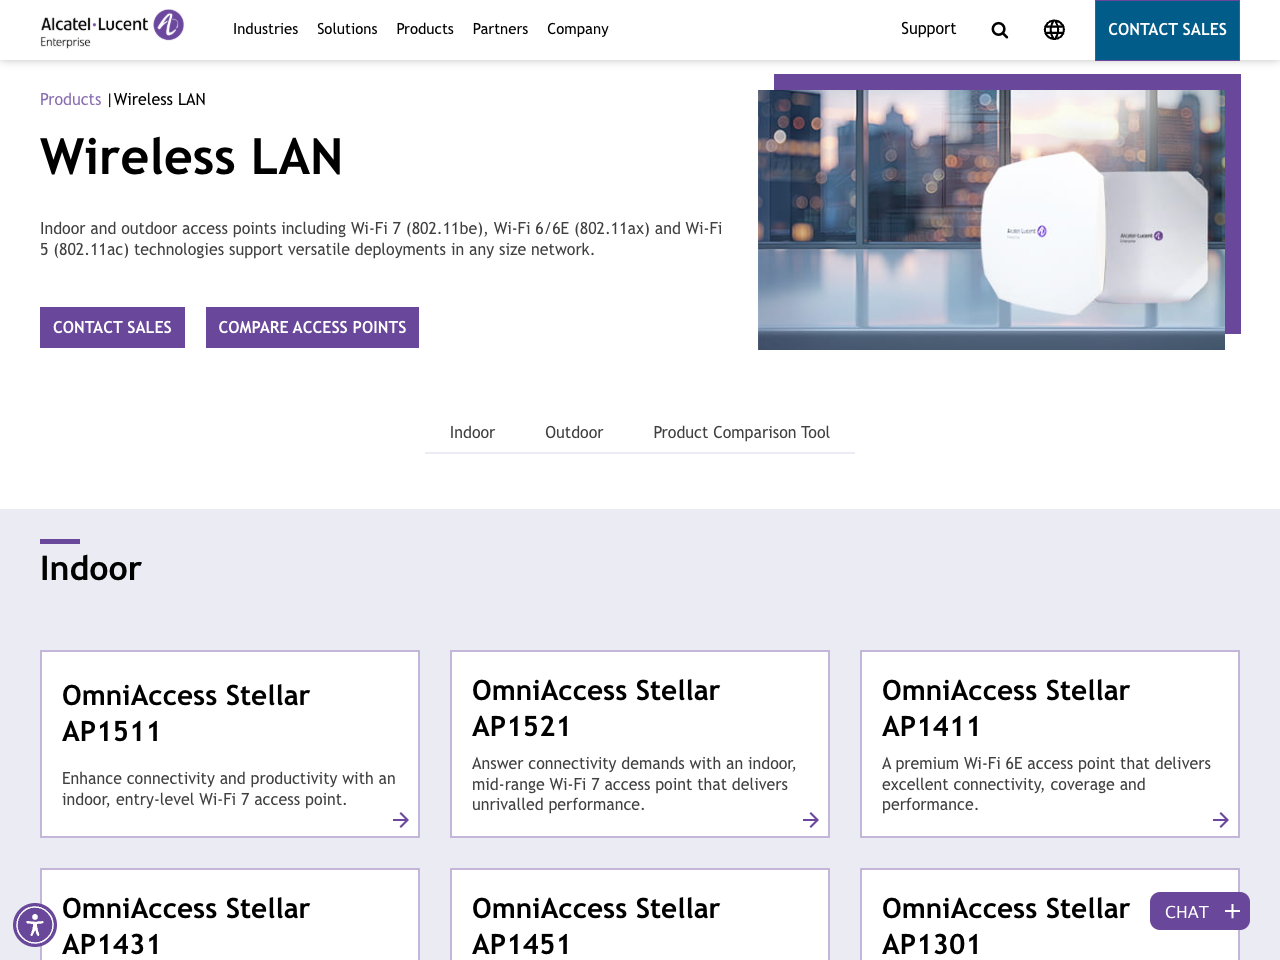Click the Indoor section heading
The image size is (1280, 960).
(91, 568)
